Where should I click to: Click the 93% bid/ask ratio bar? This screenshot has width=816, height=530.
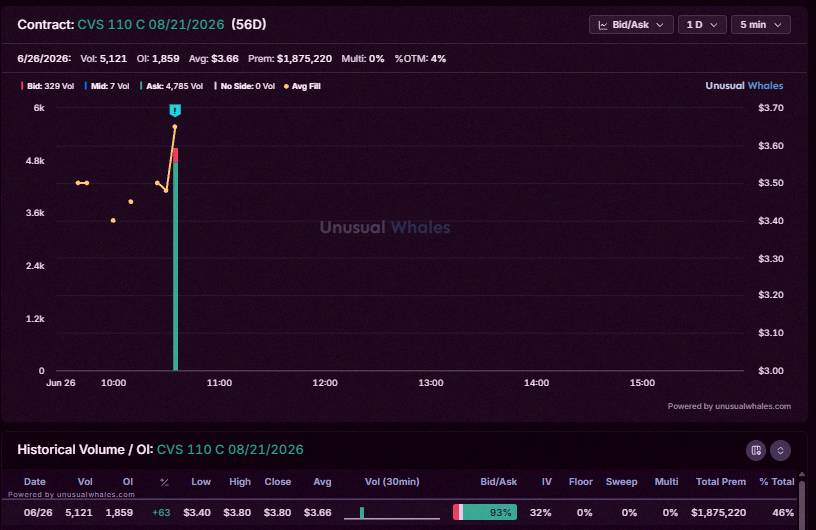click(484, 512)
